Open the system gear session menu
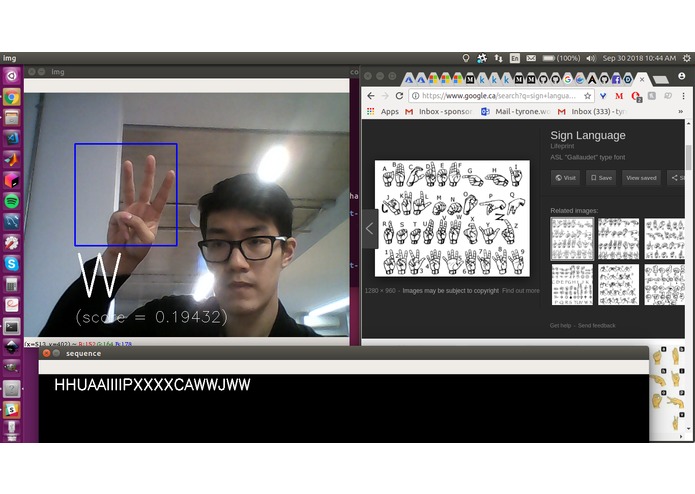695x494 pixels. coord(687,58)
